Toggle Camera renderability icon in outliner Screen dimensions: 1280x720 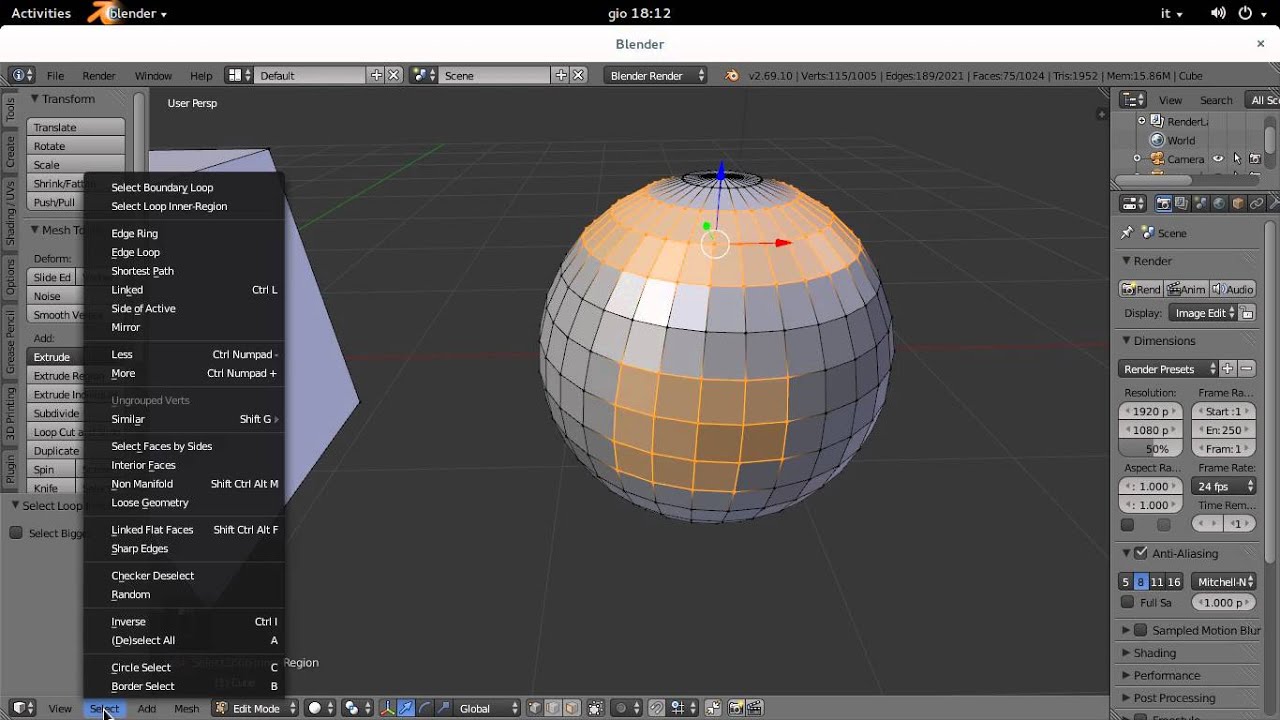point(1255,159)
